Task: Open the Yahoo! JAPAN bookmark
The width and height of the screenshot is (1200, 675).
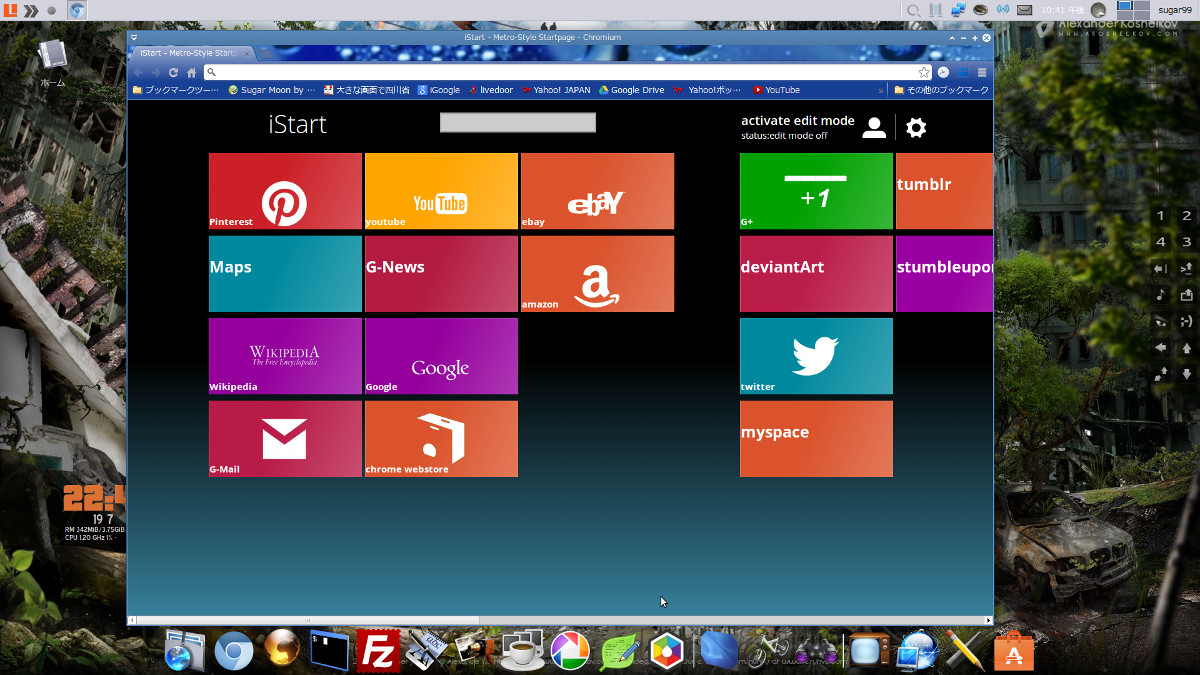Action: pyautogui.click(x=556, y=90)
